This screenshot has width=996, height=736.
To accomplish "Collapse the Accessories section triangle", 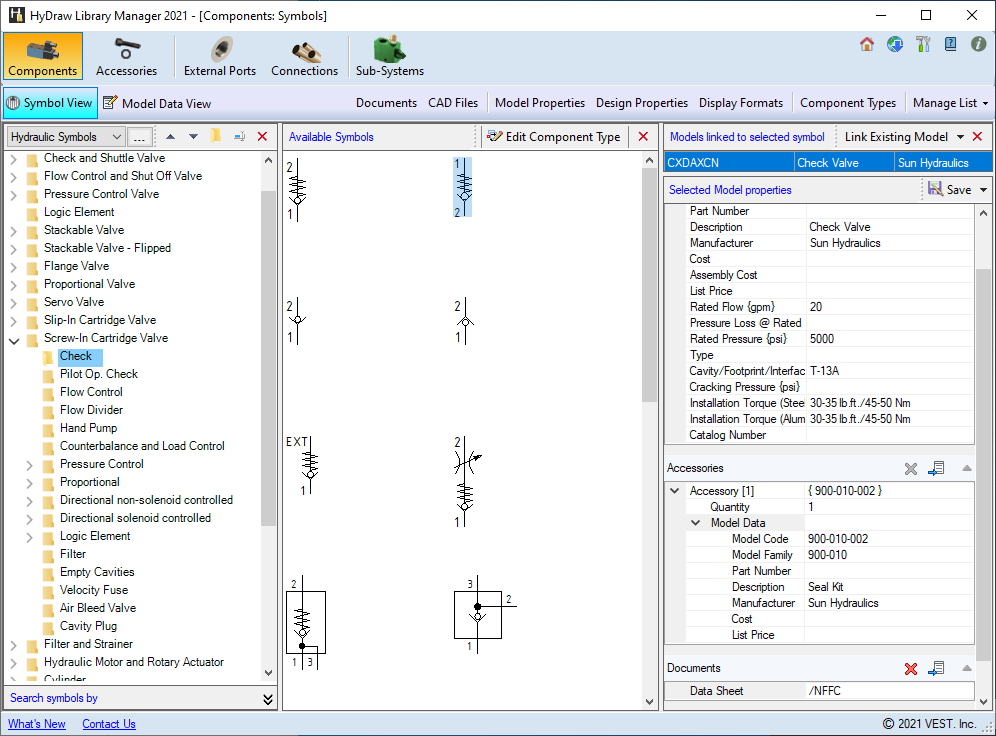I will click(967, 468).
